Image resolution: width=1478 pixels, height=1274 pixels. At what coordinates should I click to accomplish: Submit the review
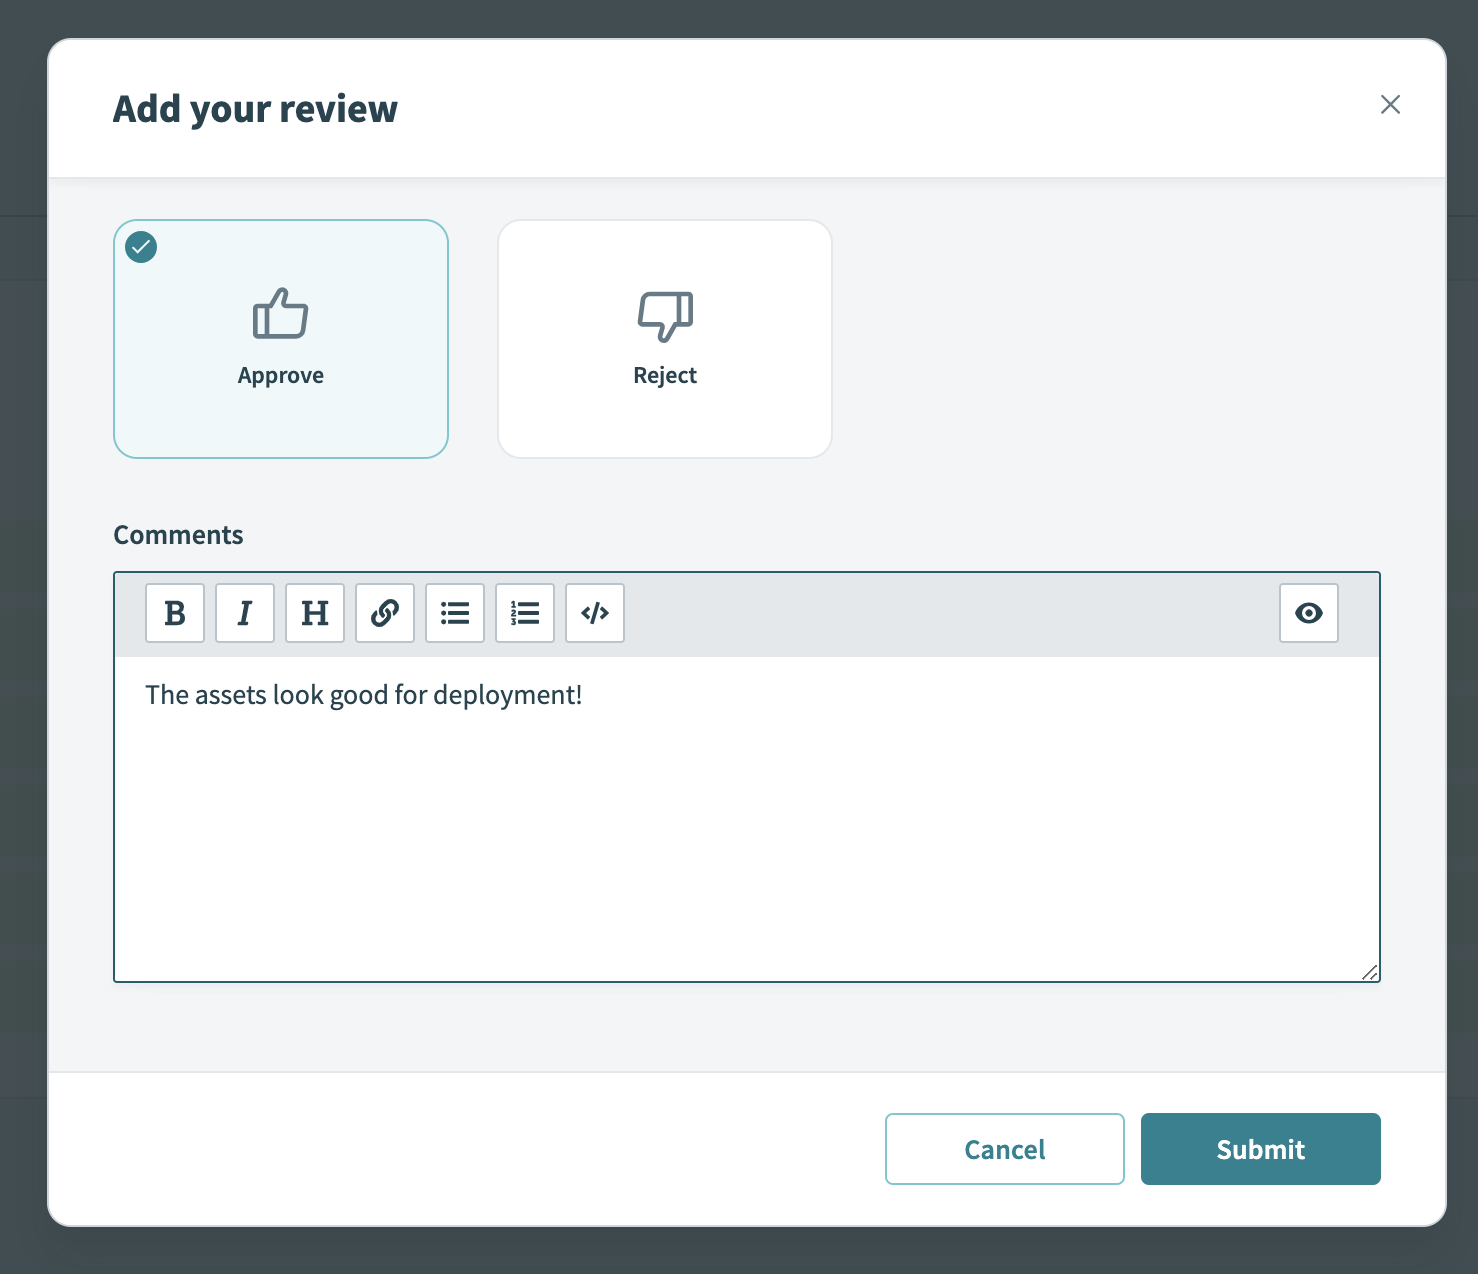point(1260,1149)
